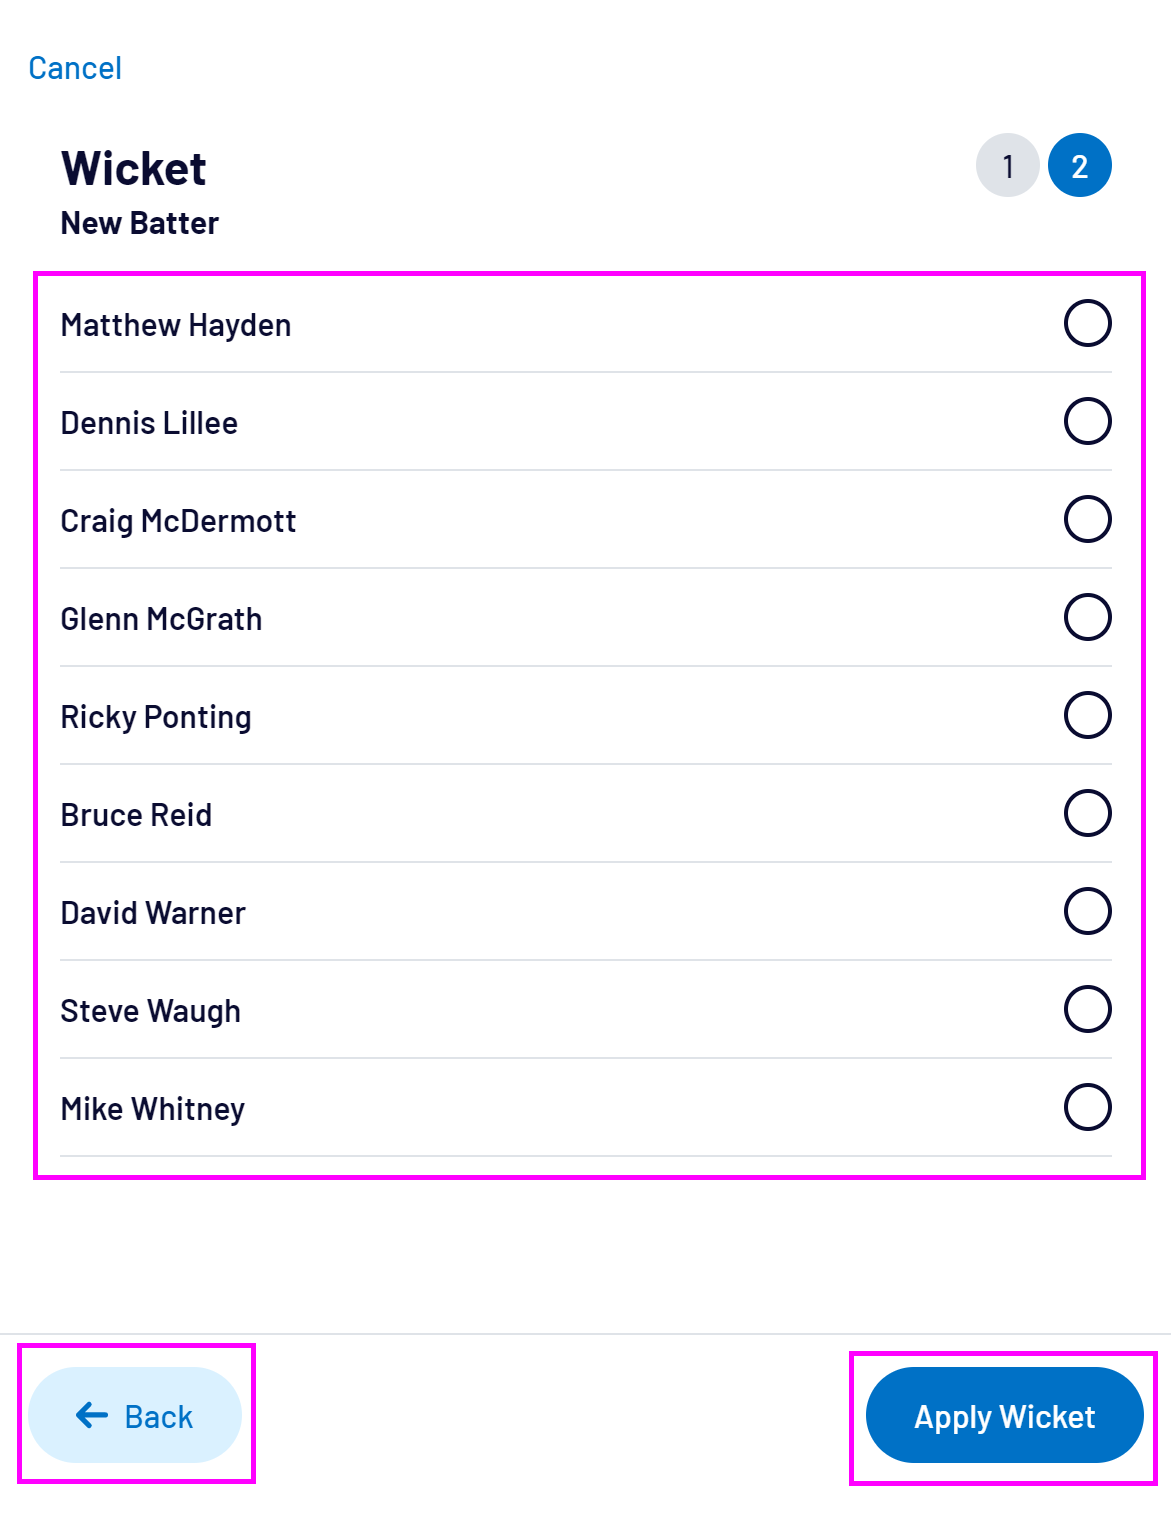
Task: Click the step 2 indicator
Action: [1080, 165]
